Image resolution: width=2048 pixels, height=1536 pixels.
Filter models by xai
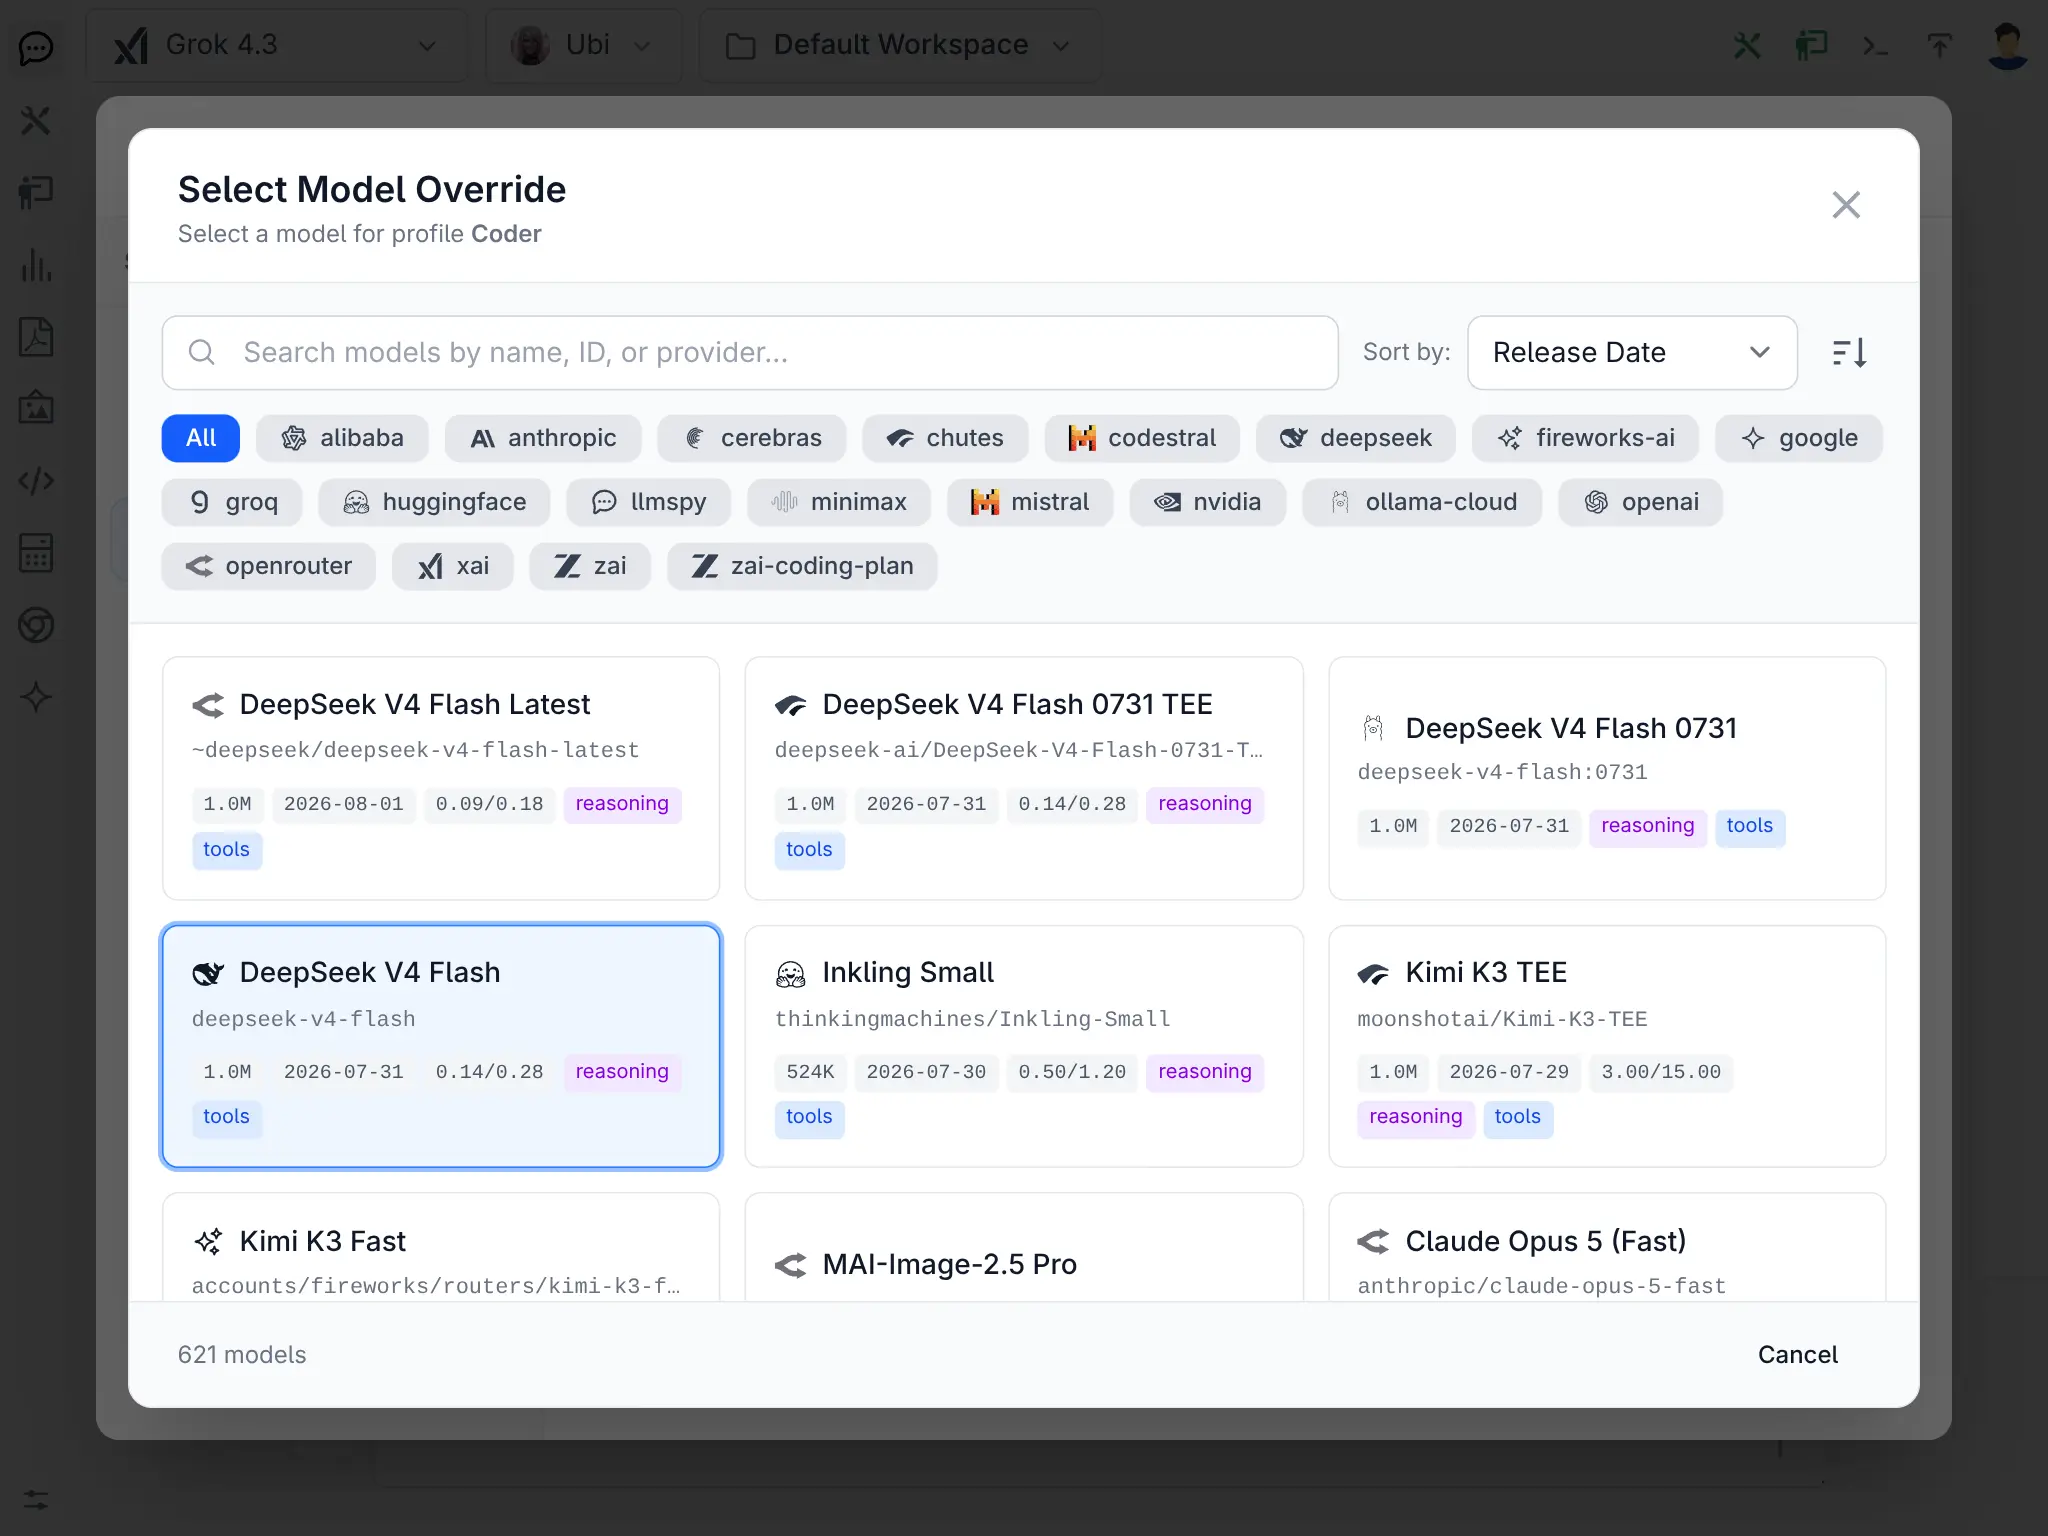453,566
